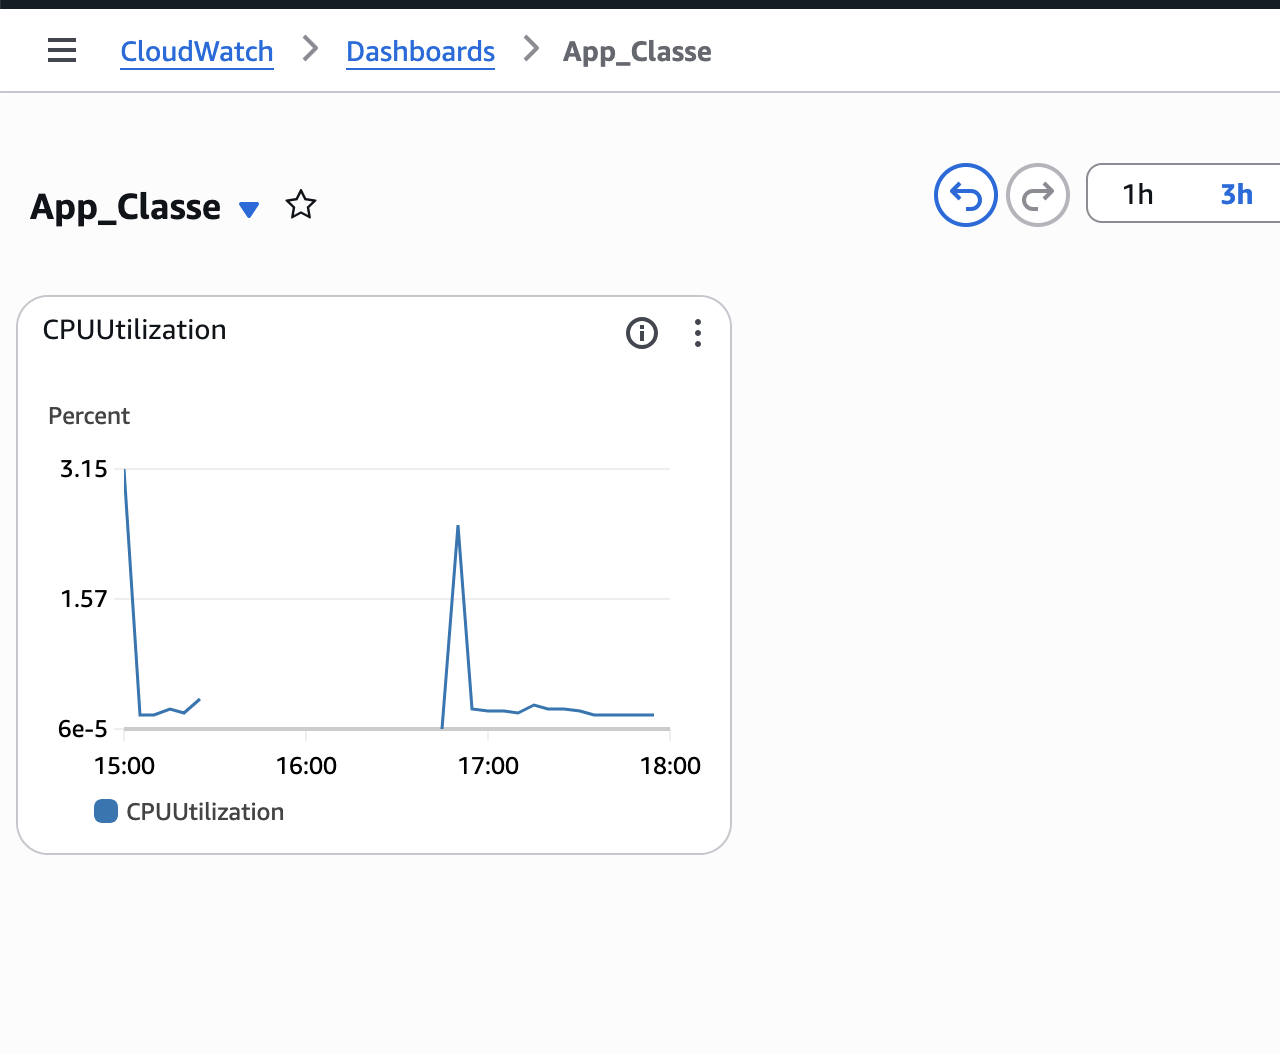
Task: Go to the CloudWatch breadcrumb link
Action: (197, 52)
